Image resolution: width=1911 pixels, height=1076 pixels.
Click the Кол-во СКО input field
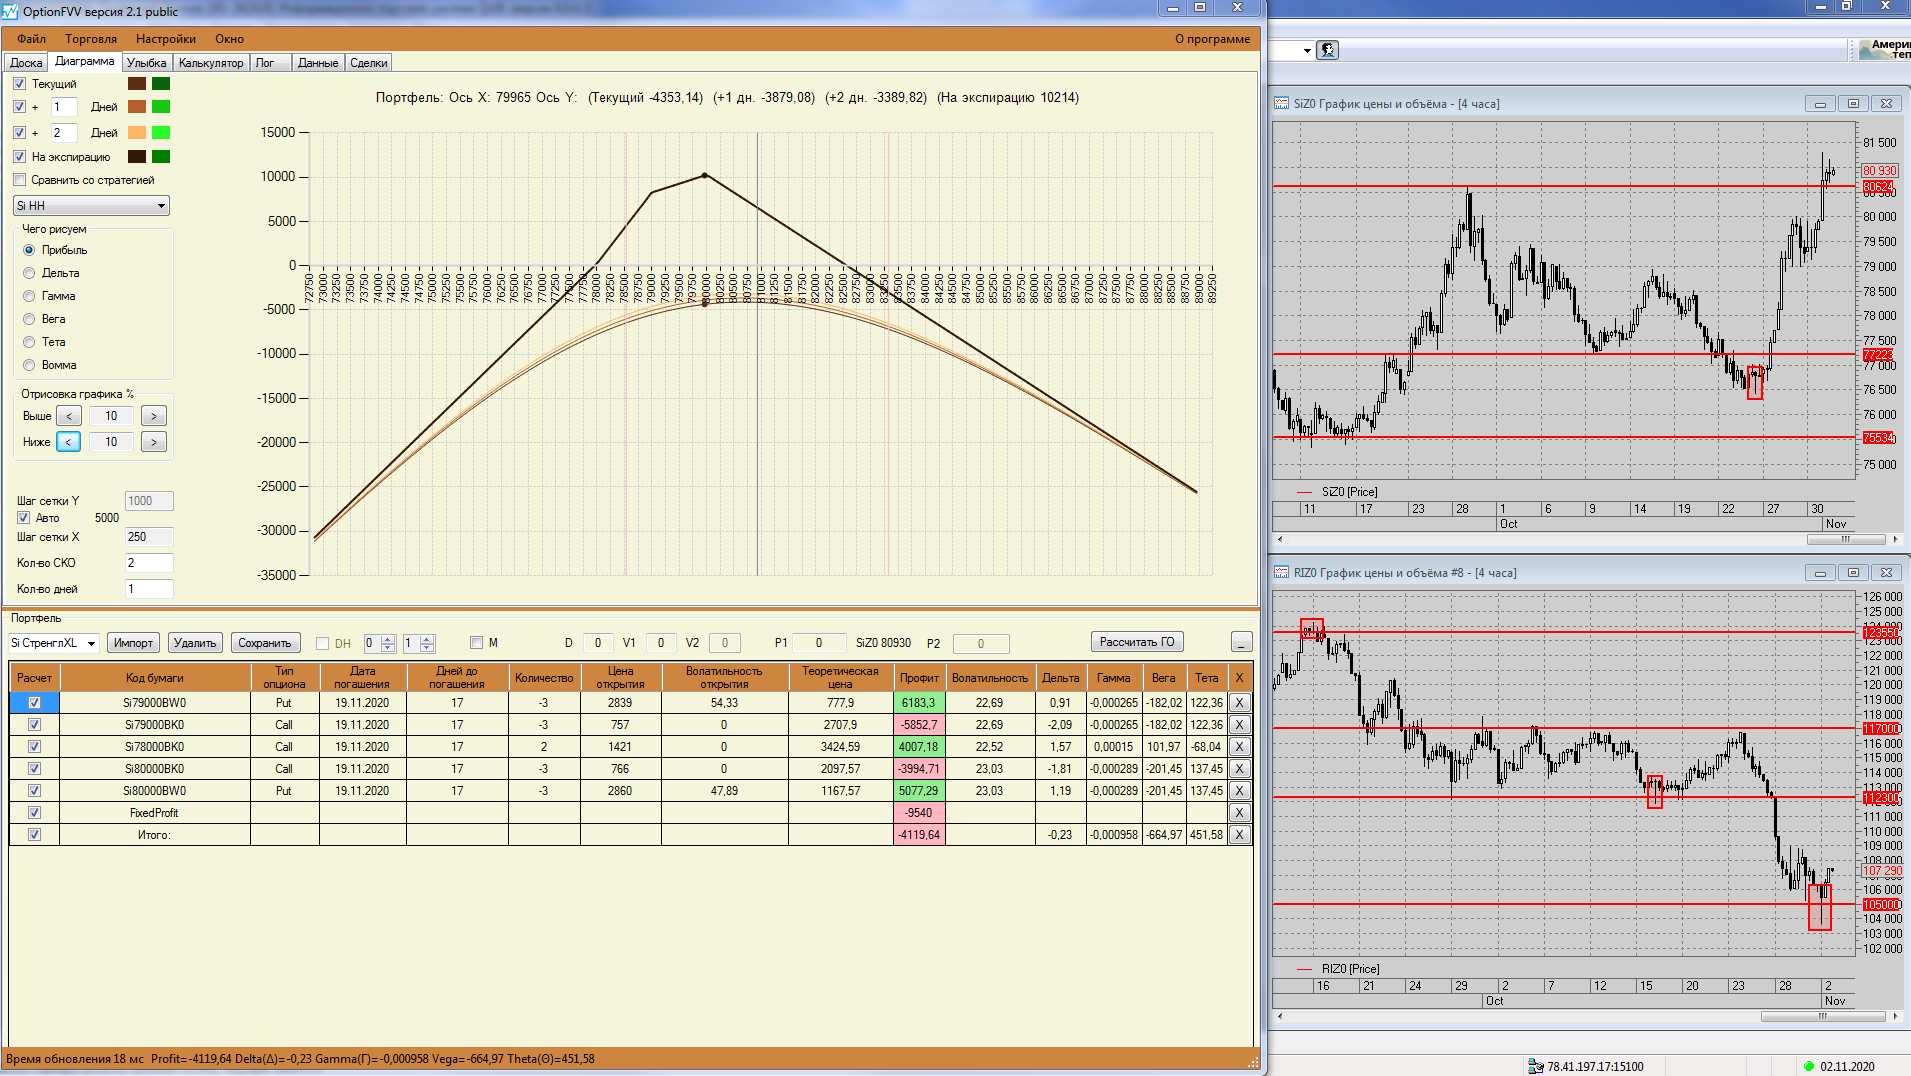tap(149, 563)
